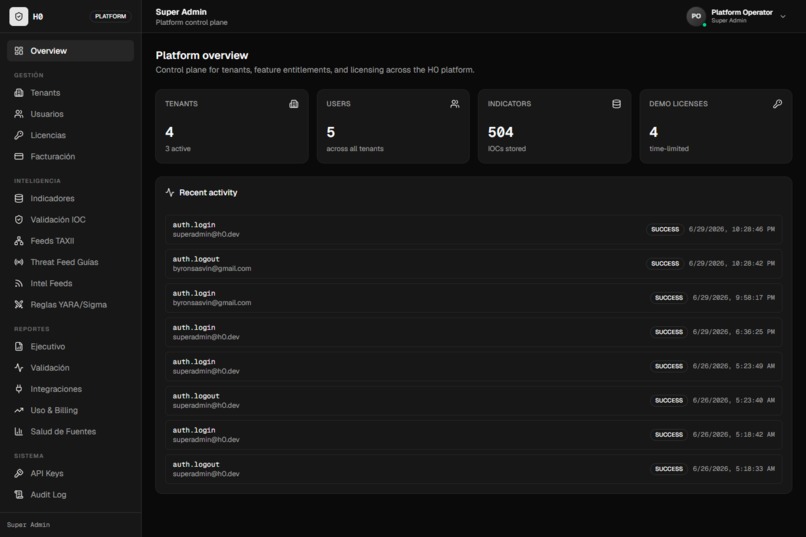
Task: Open the Ejecutivo report
Action: click(x=70, y=346)
